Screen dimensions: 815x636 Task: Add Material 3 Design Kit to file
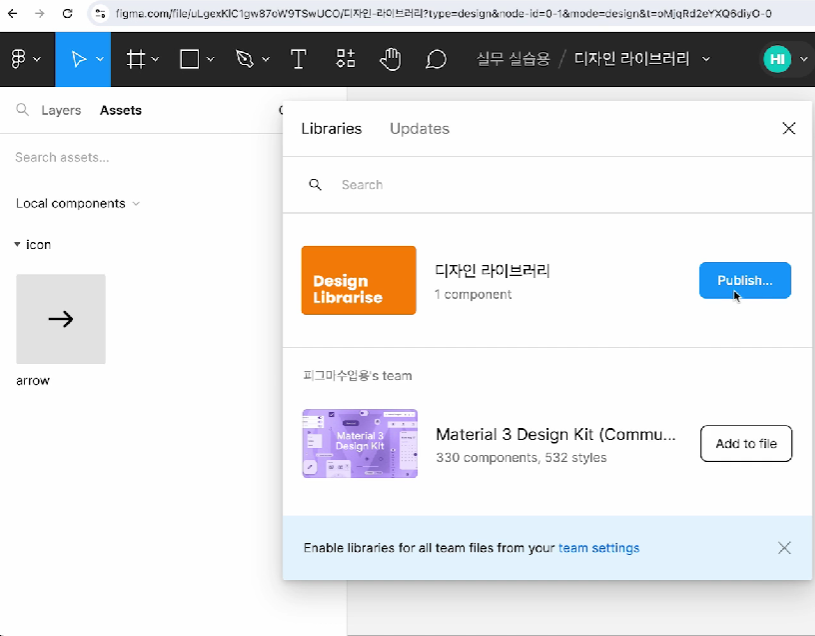pyautogui.click(x=746, y=444)
